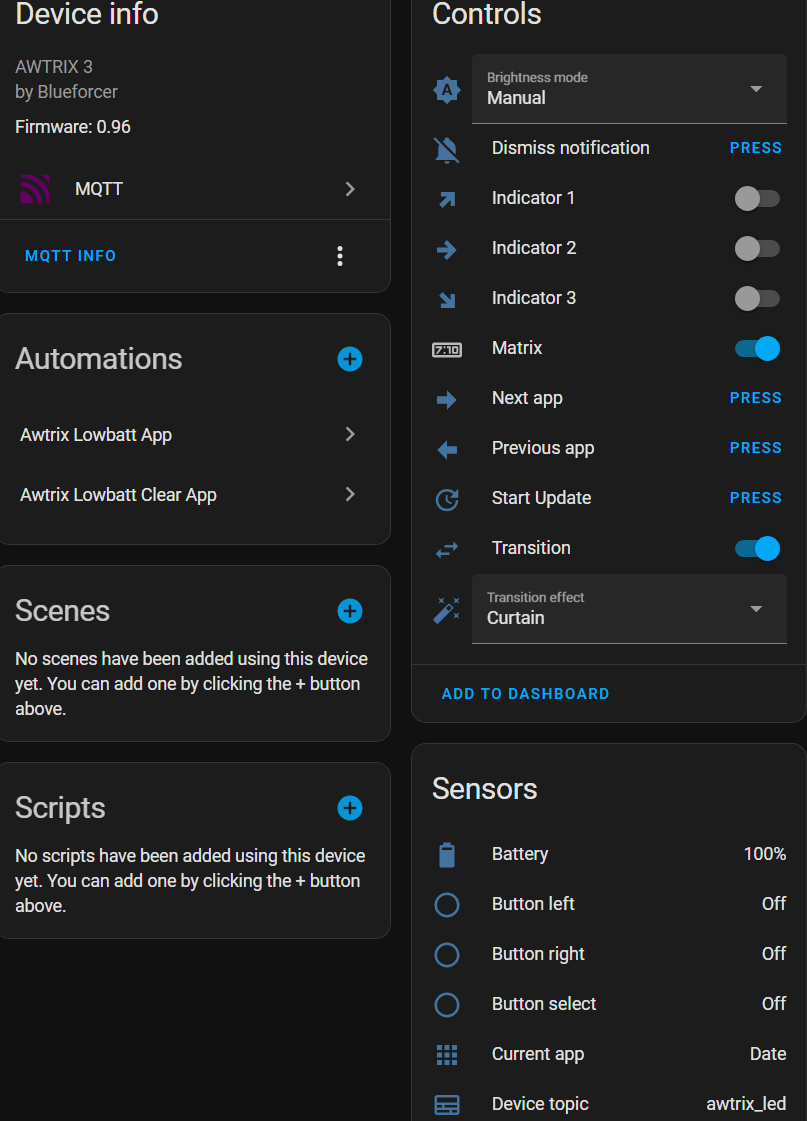Click the Start Update clock icon

446,498
